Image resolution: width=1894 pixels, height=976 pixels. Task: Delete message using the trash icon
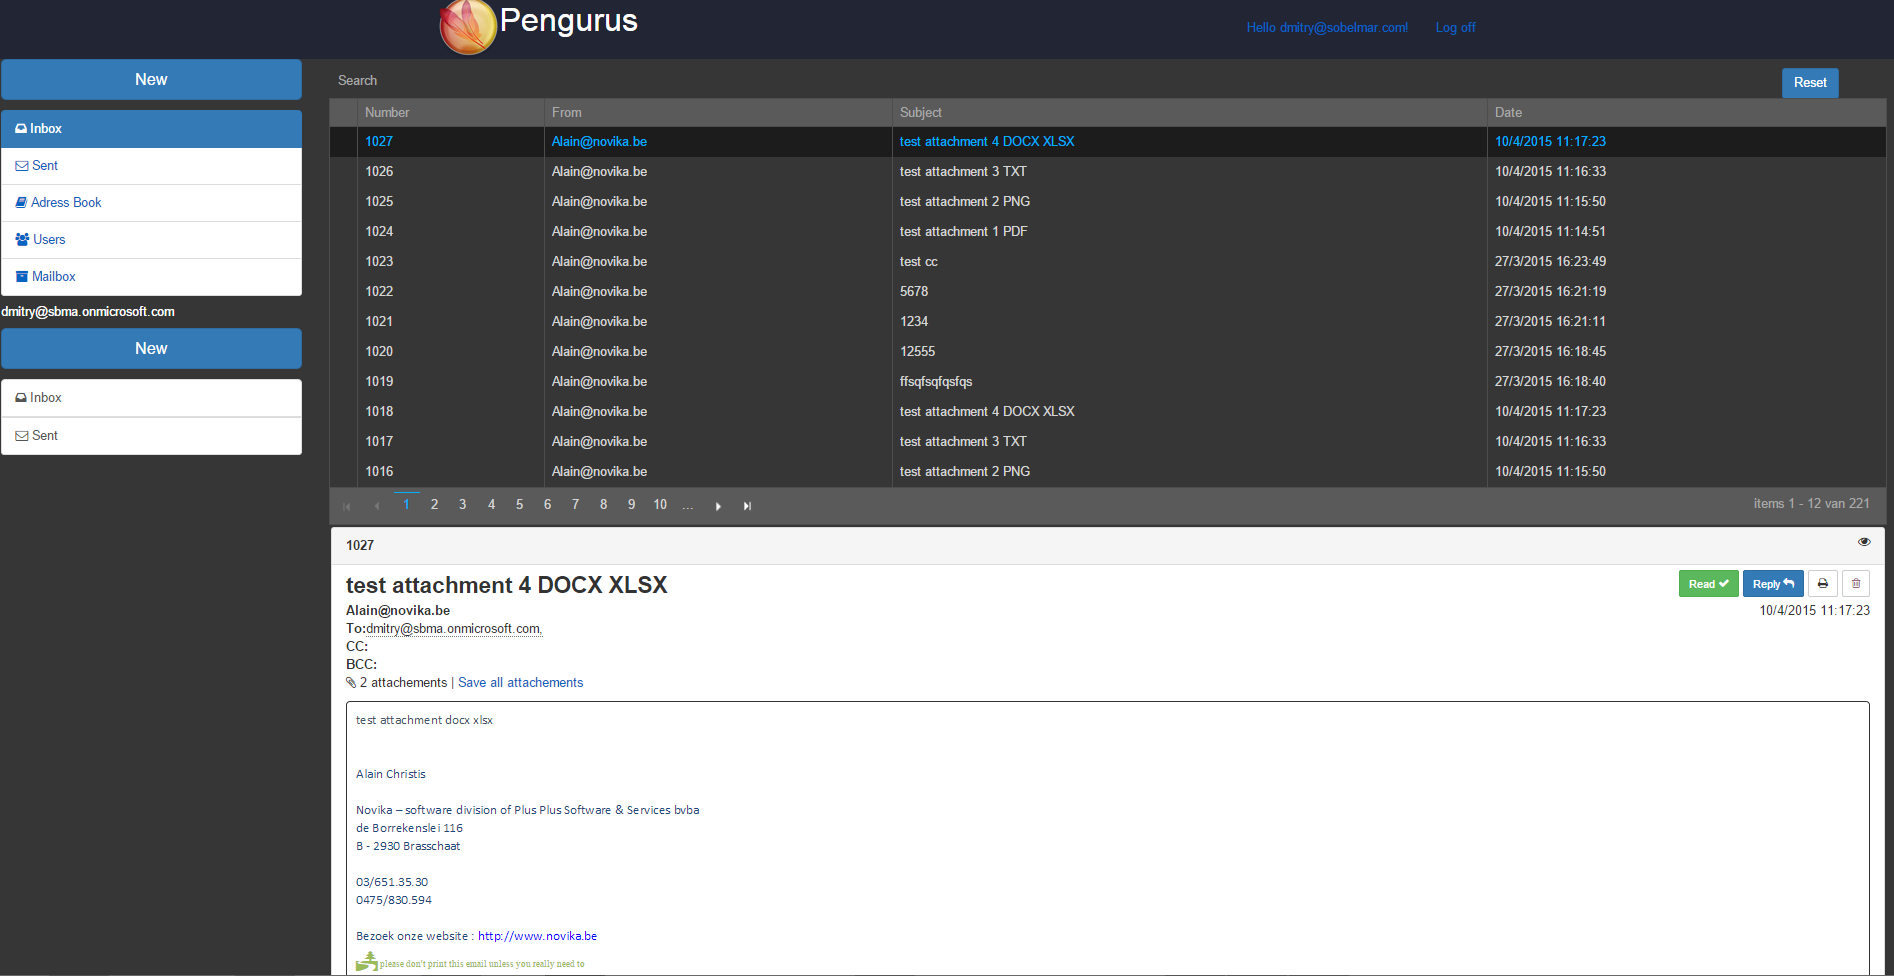coord(1856,584)
